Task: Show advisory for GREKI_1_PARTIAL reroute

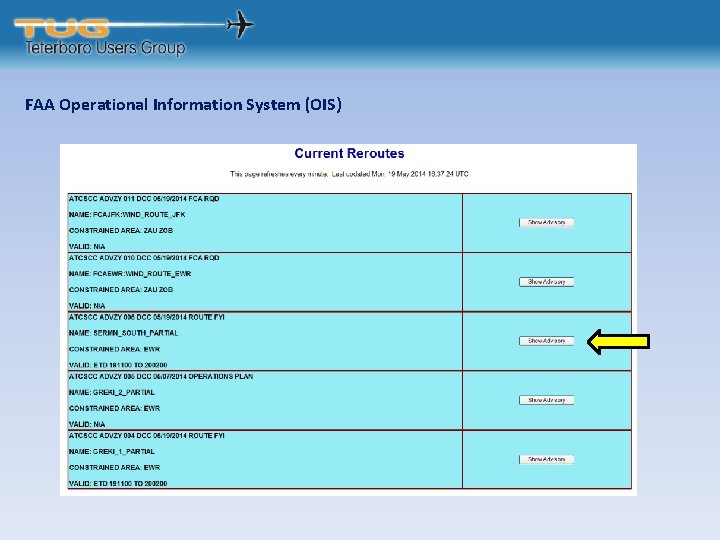Action: [x=546, y=460]
